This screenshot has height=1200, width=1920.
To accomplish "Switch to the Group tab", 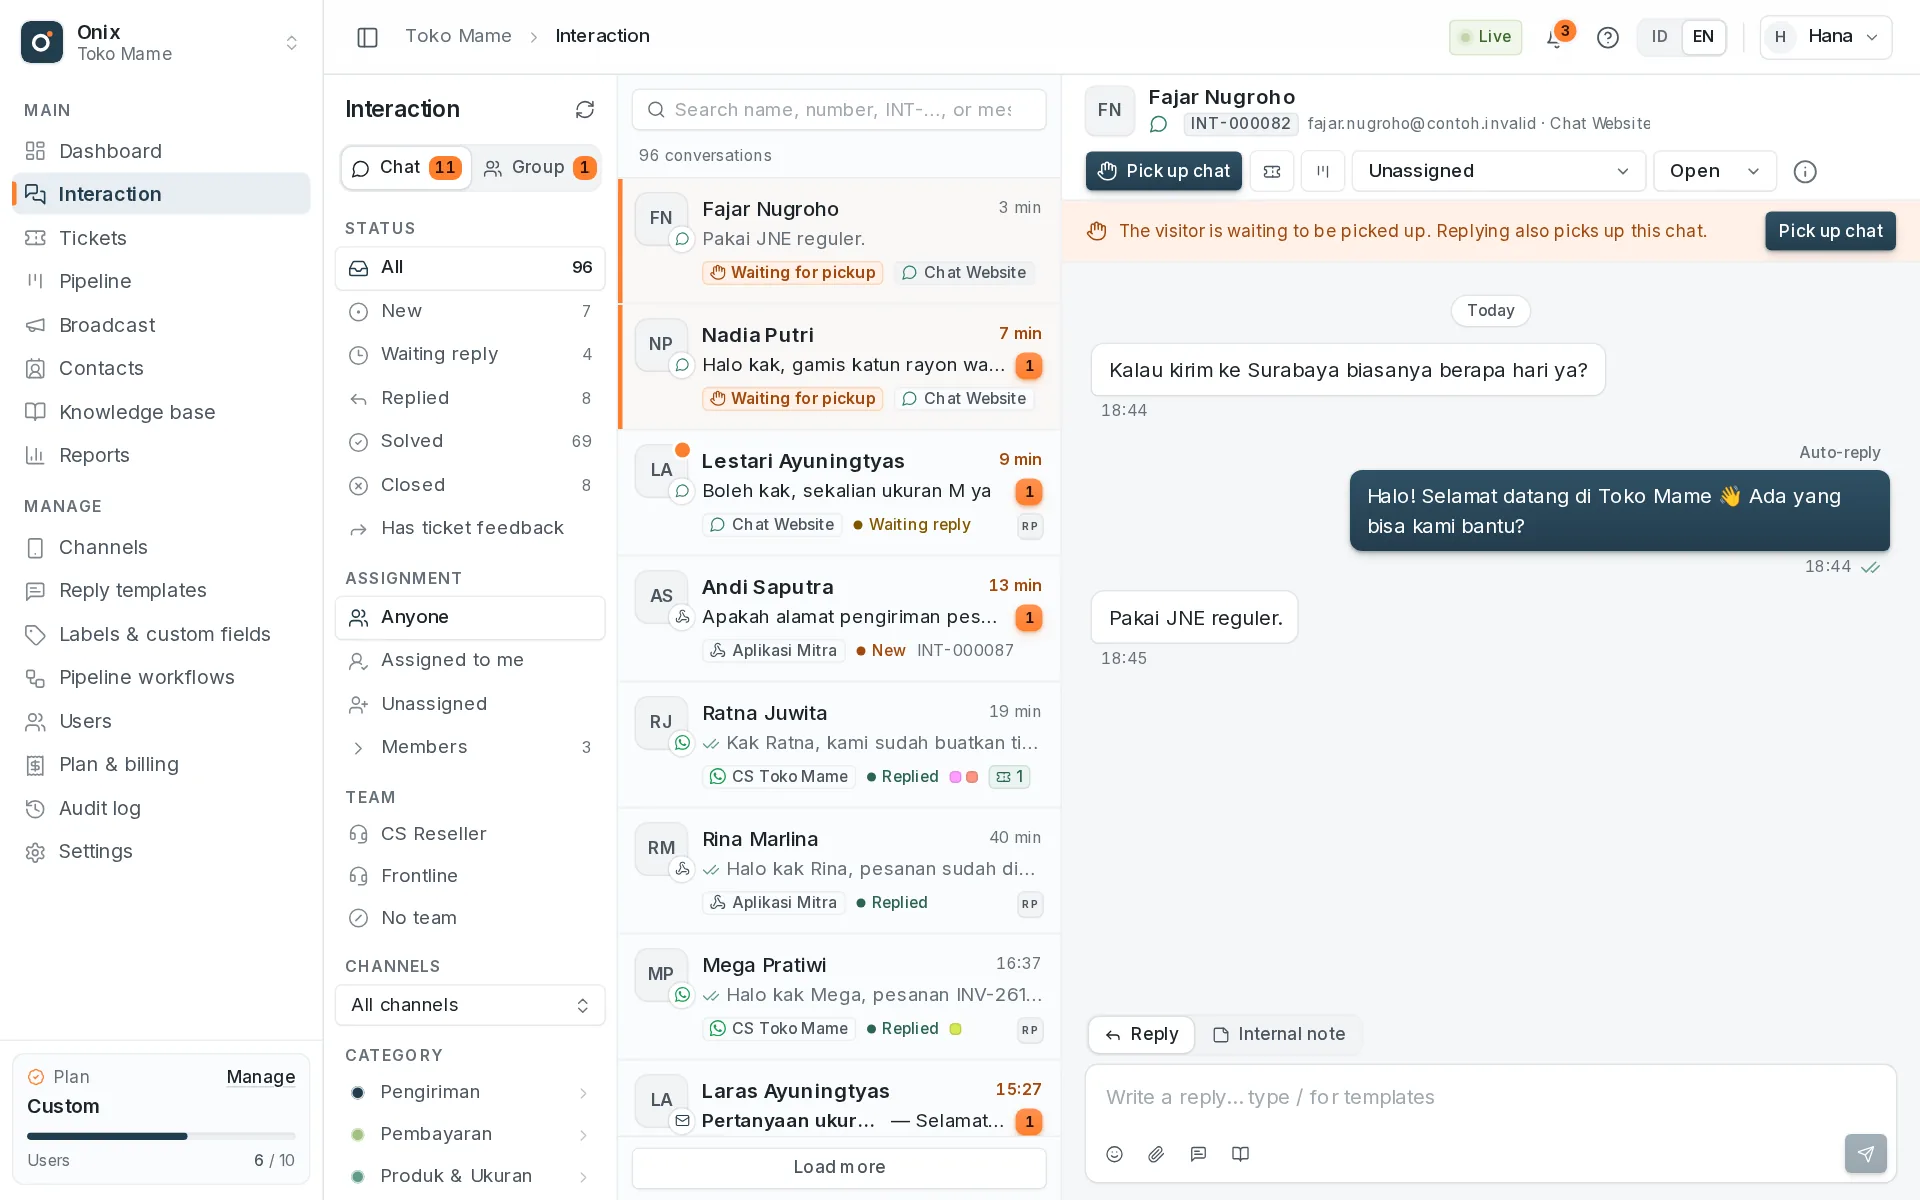I will [539, 167].
